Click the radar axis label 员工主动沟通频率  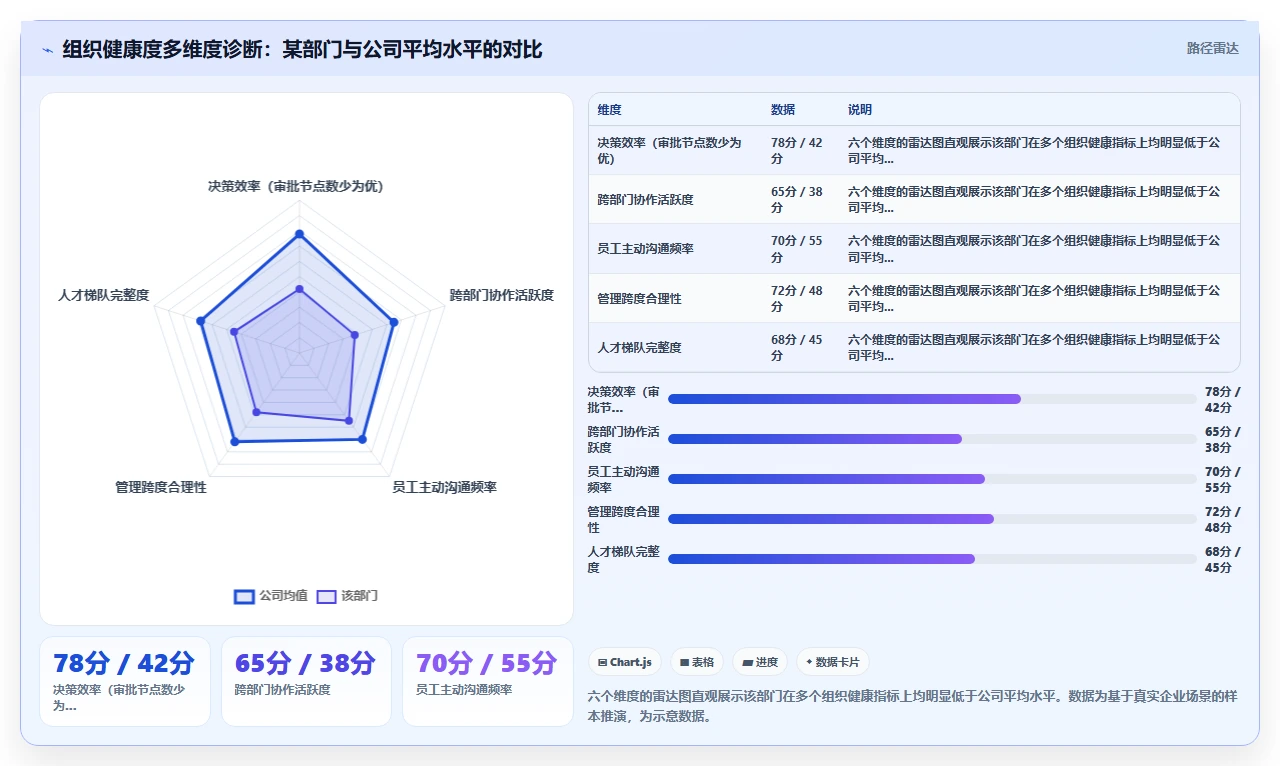[444, 487]
